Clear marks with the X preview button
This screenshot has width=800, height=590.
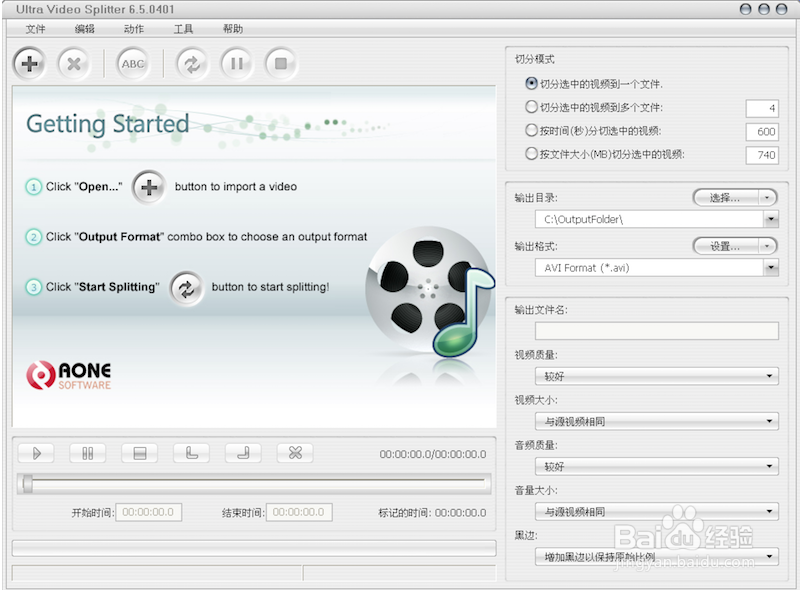(x=295, y=453)
